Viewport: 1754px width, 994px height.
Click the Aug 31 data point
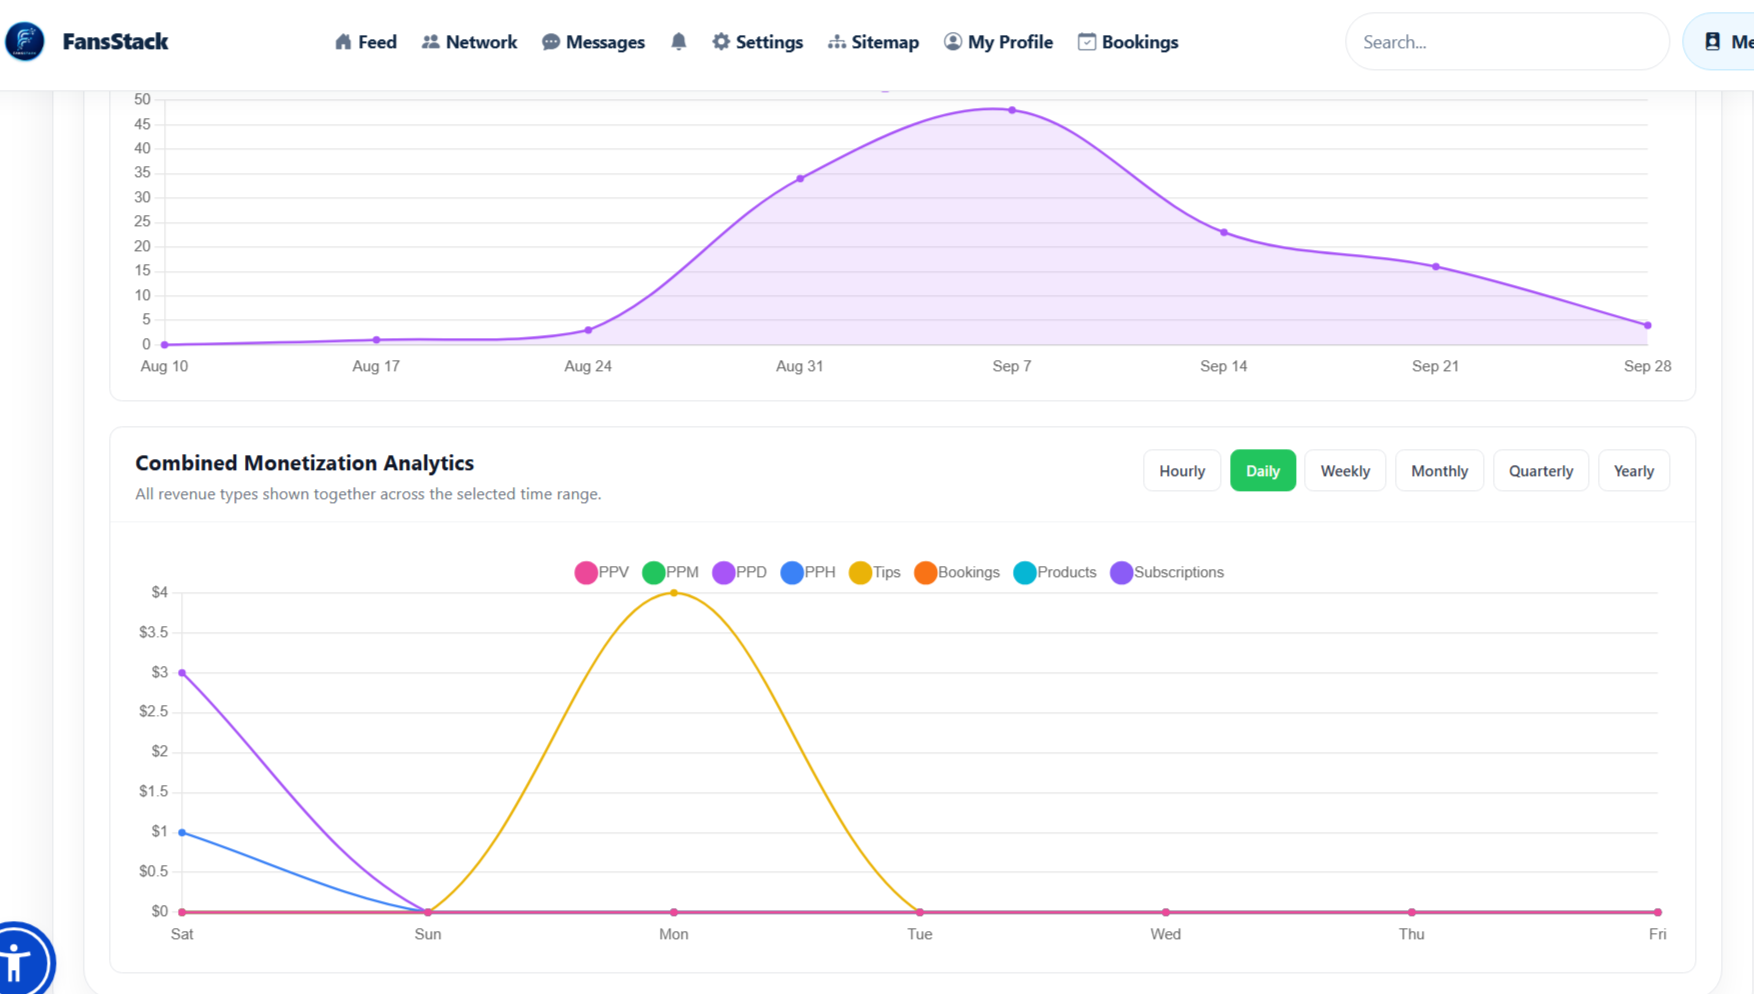tap(800, 179)
